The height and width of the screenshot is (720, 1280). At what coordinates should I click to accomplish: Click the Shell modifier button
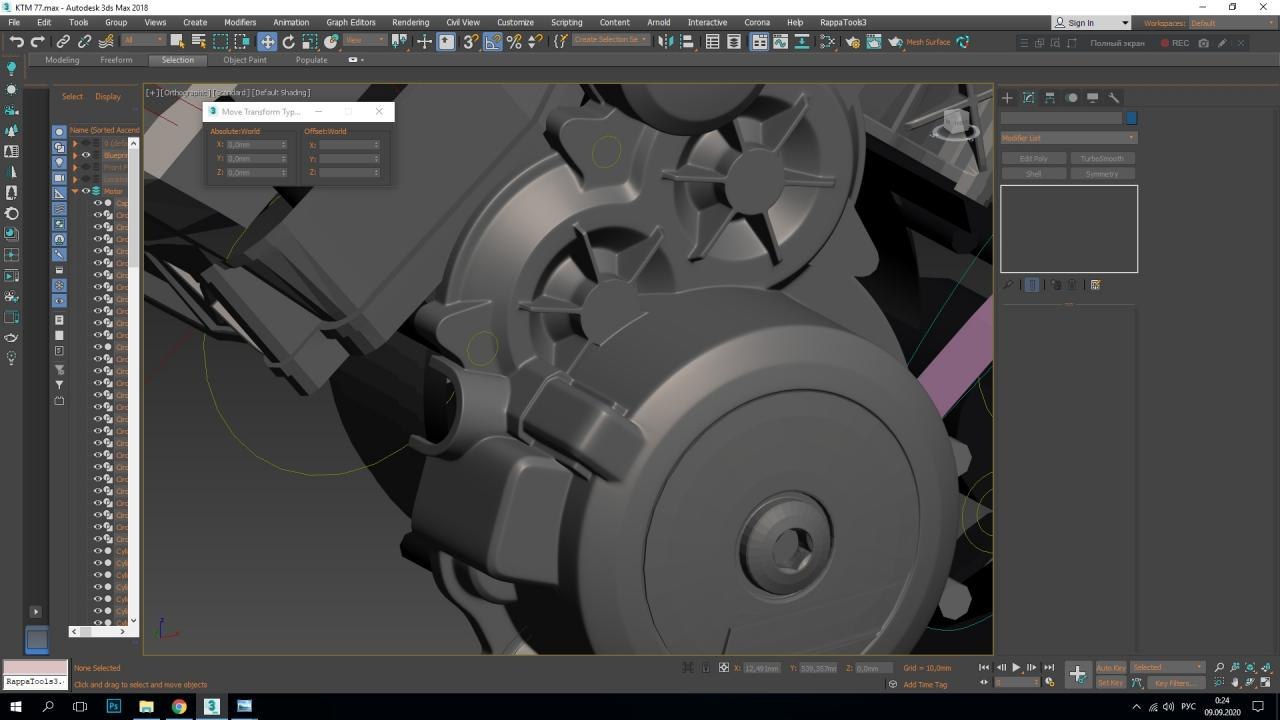pos(1034,174)
